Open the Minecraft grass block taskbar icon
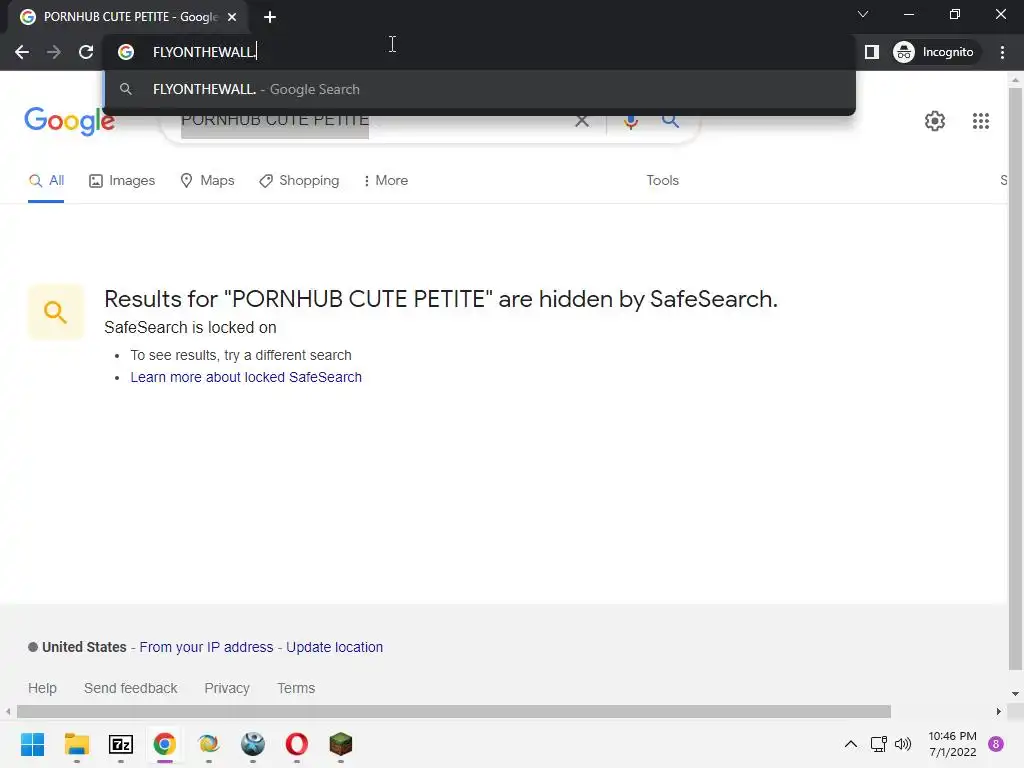Screen dimensions: 1024x768 [341, 744]
